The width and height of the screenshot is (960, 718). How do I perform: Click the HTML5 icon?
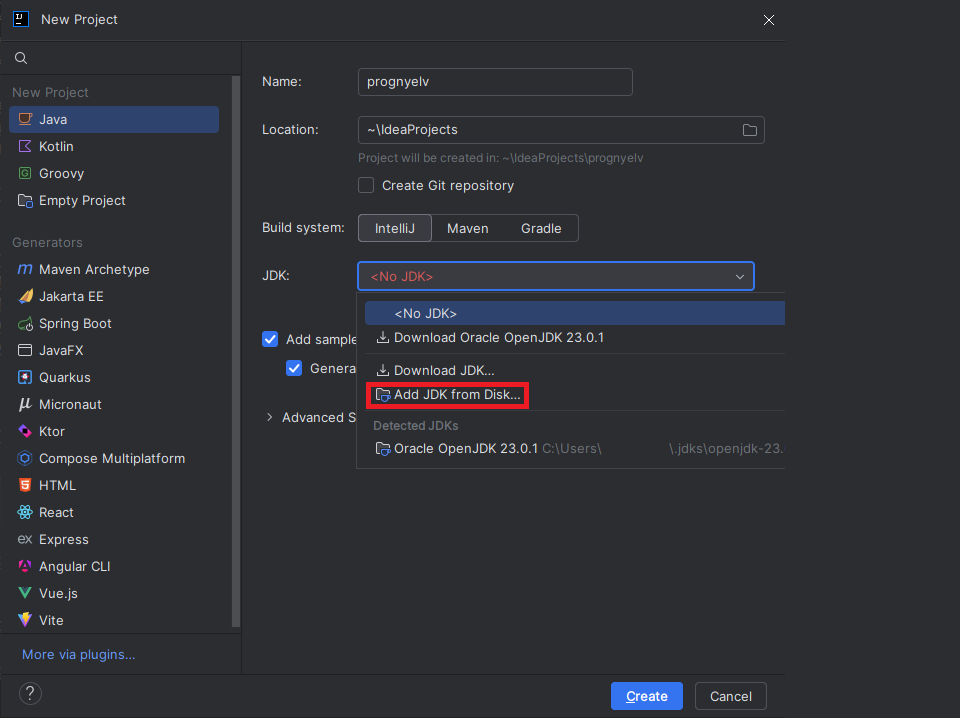click(x=25, y=485)
